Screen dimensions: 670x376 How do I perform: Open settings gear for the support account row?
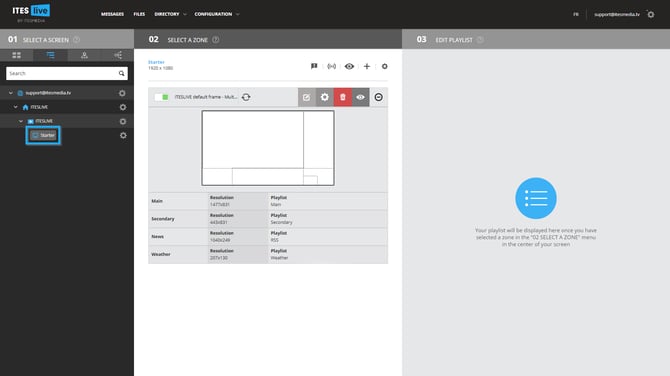122,93
